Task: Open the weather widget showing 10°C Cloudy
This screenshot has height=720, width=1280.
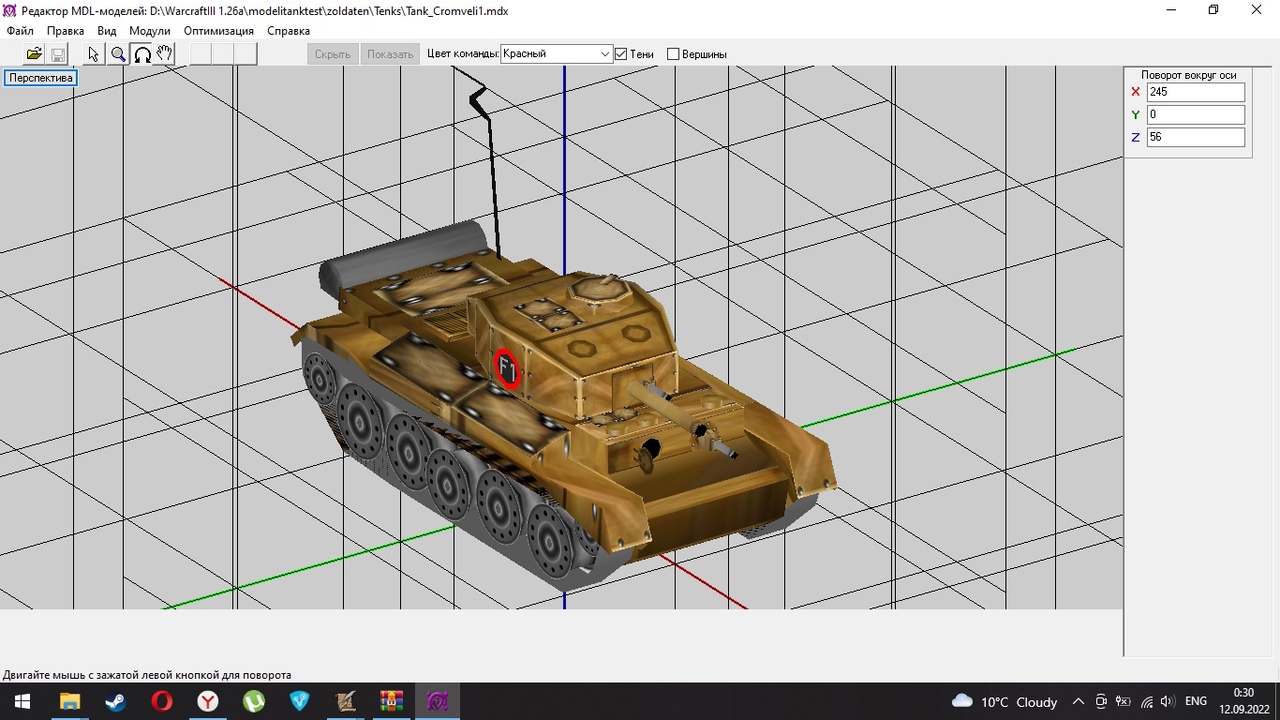Action: tap(1005, 702)
